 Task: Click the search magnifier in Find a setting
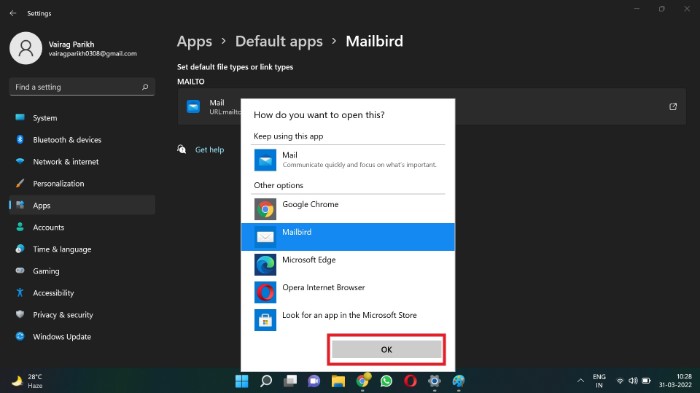point(145,87)
